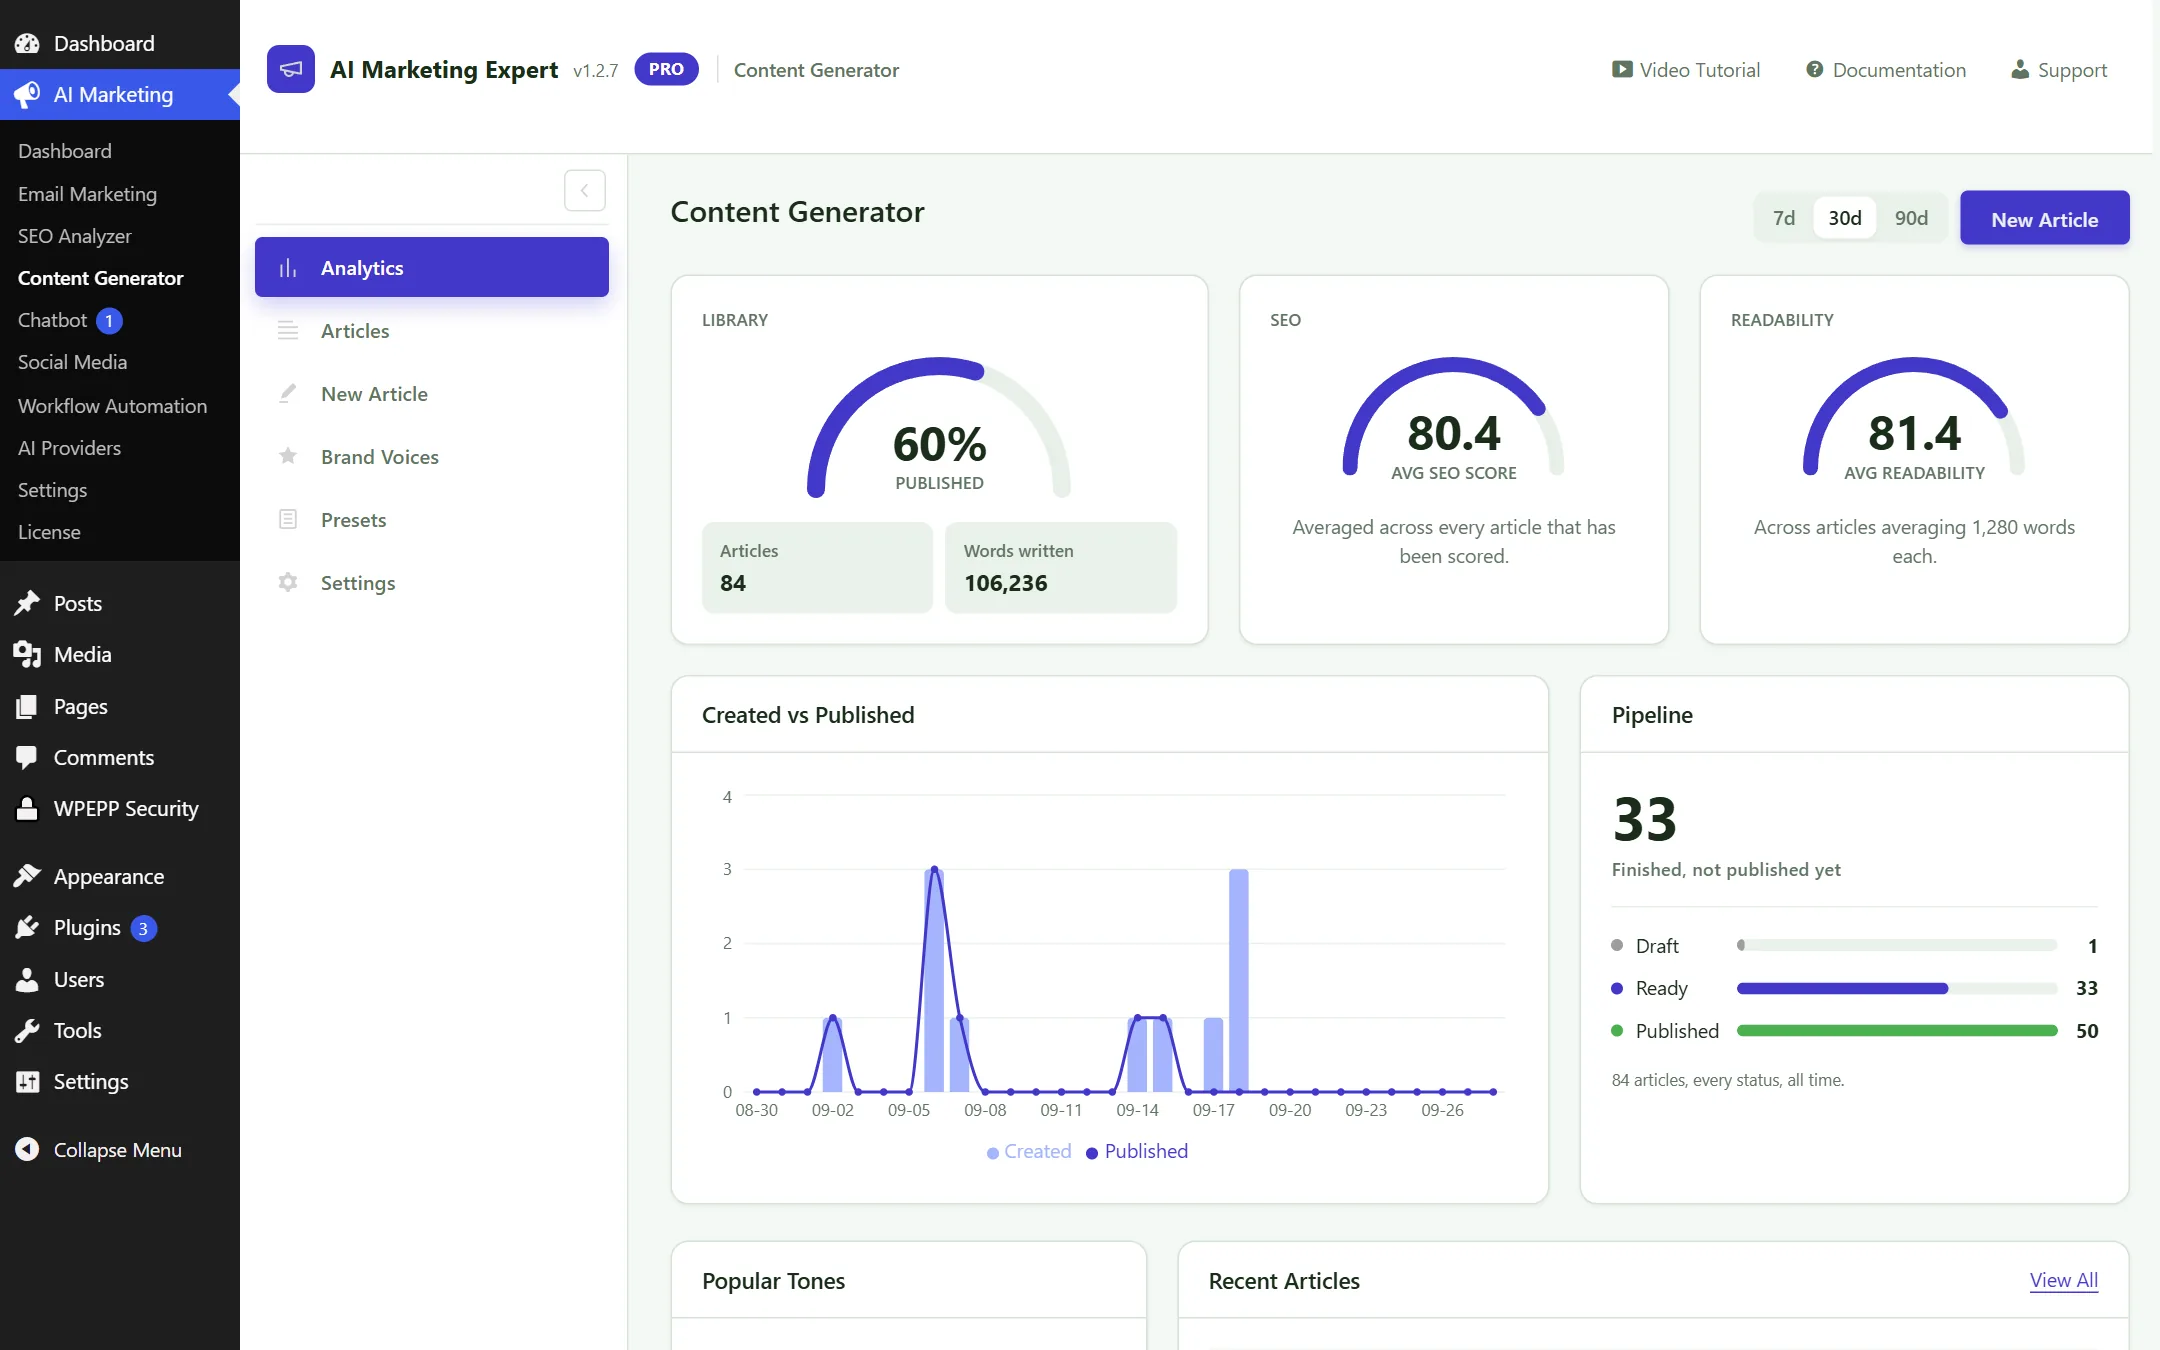The height and width of the screenshot is (1350, 2160).
Task: Select the 30d date range
Action: click(x=1845, y=218)
